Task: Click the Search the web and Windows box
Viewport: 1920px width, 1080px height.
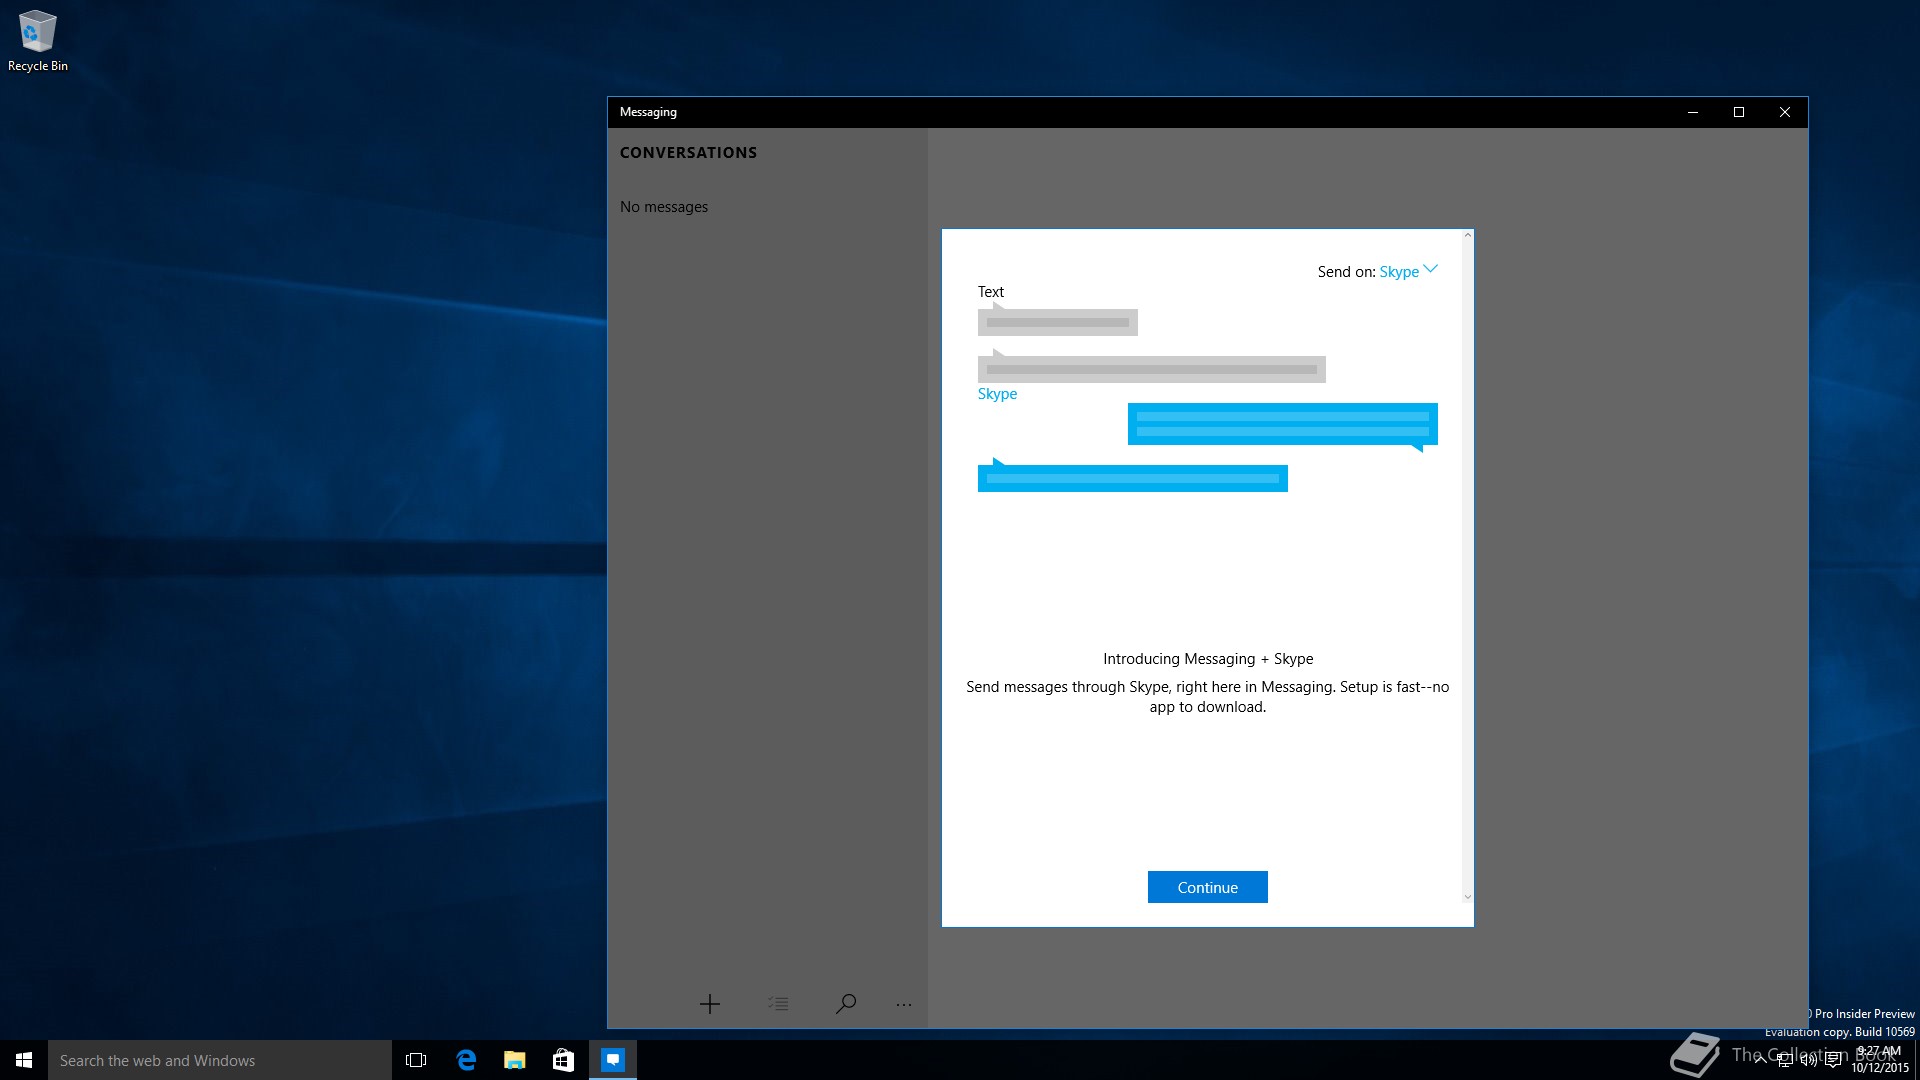Action: (x=220, y=1060)
